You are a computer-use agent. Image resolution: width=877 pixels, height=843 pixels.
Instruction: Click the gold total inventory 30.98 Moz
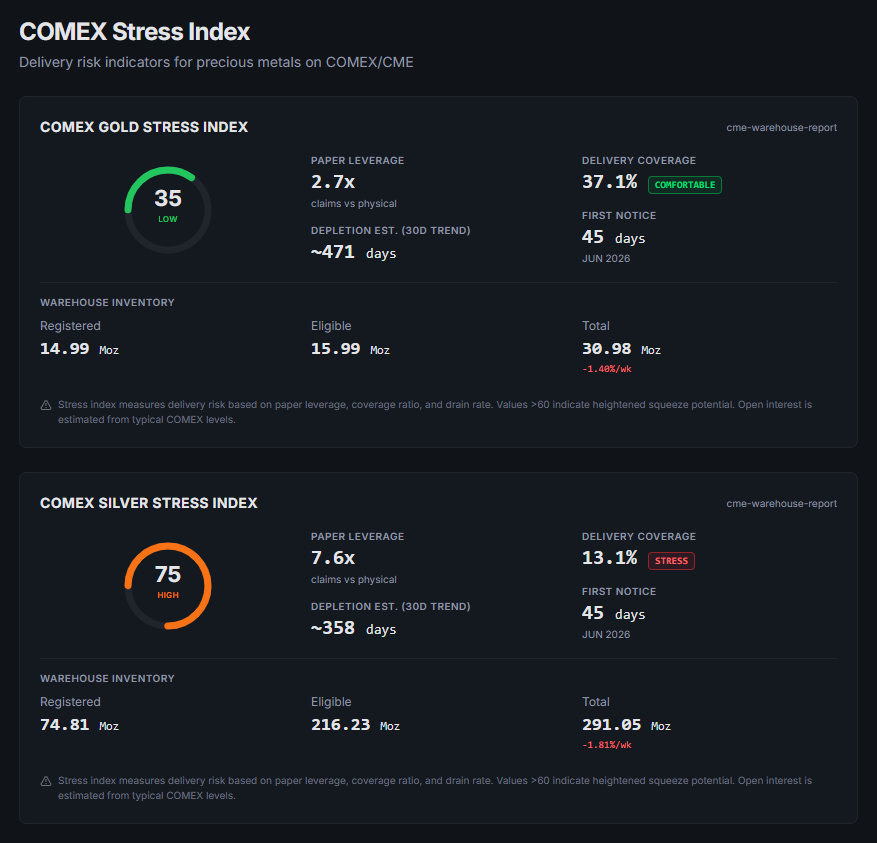tap(621, 349)
